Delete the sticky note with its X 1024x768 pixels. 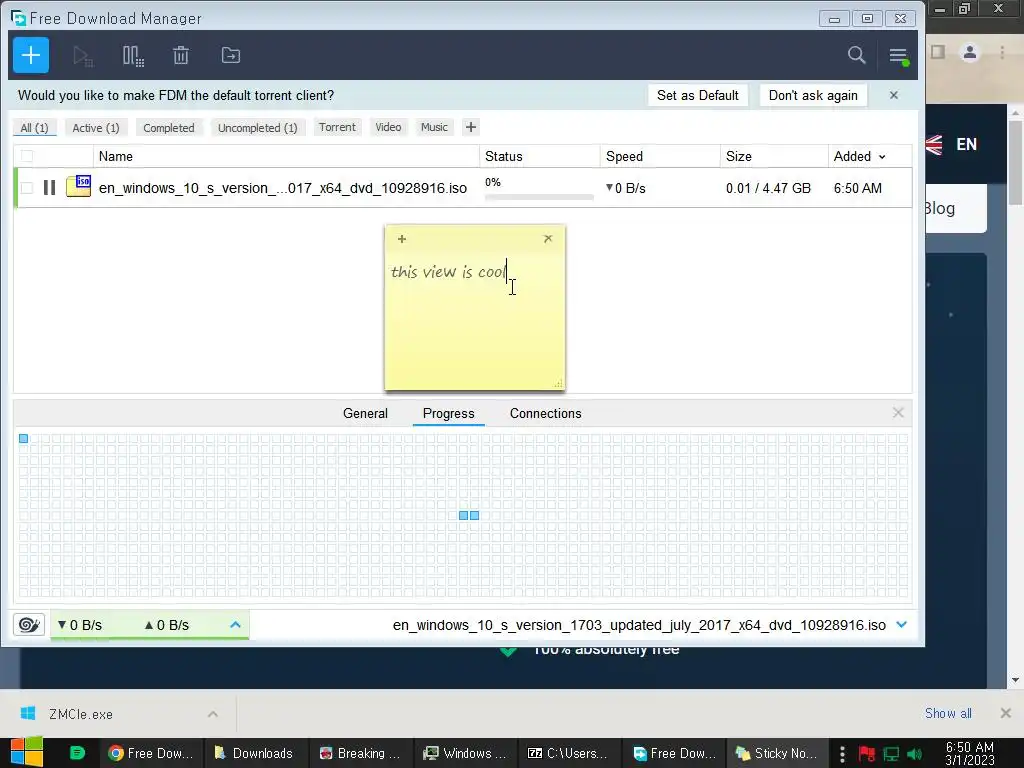(548, 238)
